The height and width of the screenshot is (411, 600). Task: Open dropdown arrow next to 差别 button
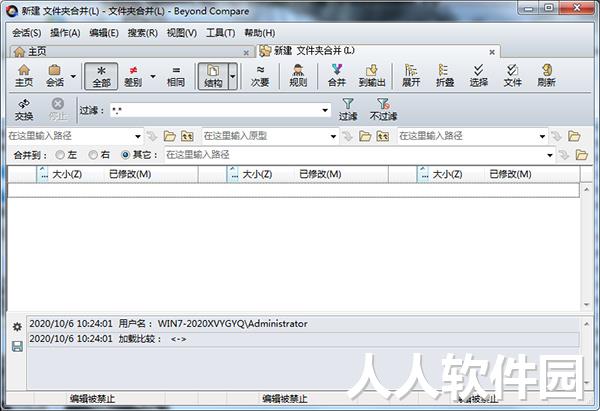153,76
